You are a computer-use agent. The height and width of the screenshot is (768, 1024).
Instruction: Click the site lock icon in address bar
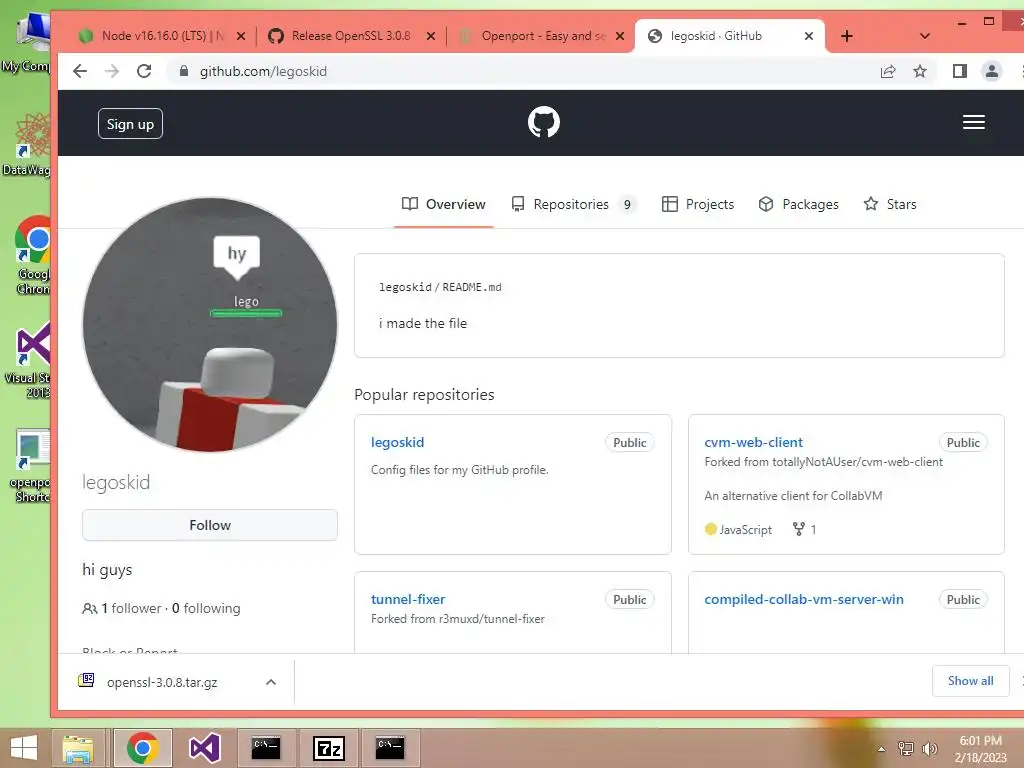click(184, 71)
